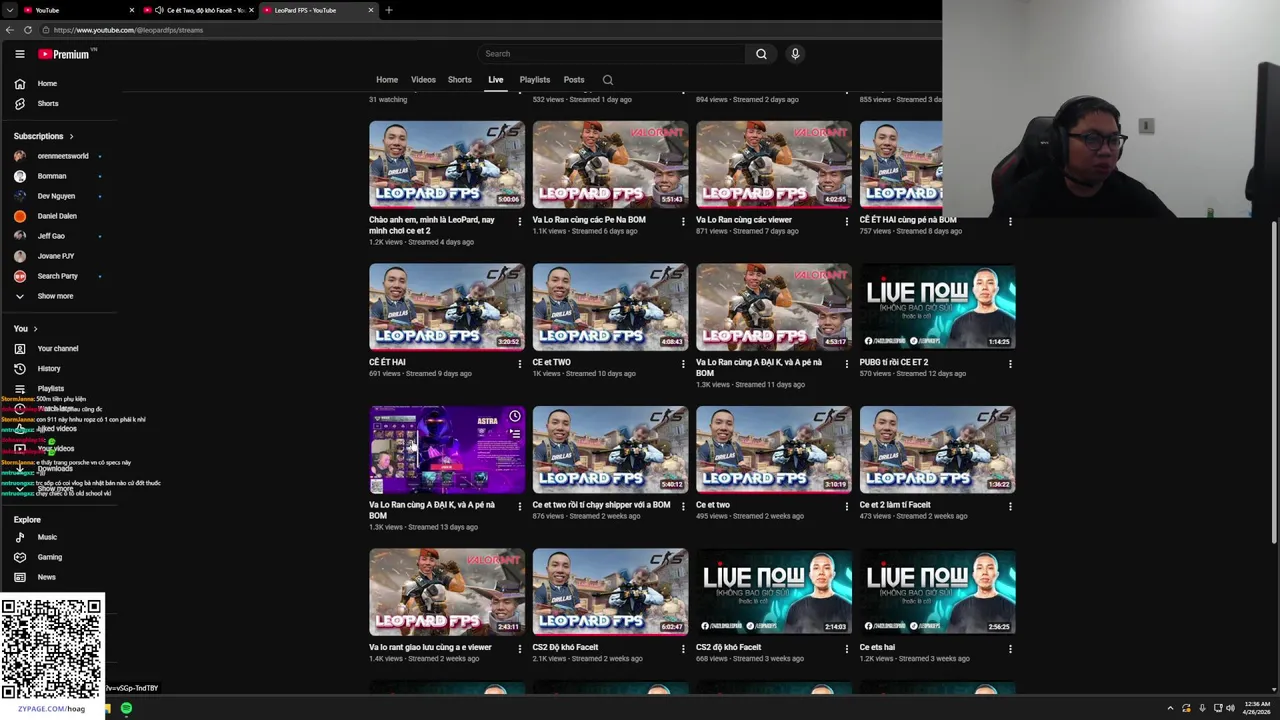Expand the Subscriptions section chevron
1280x720 pixels.
71,136
